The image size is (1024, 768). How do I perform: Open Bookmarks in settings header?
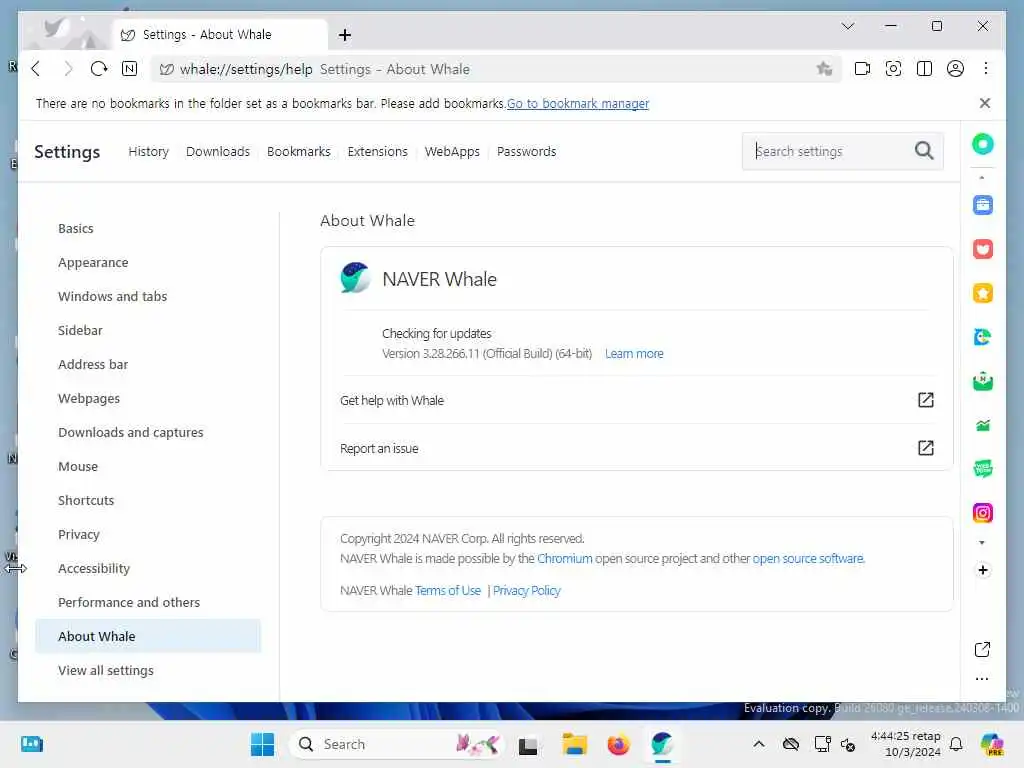point(298,152)
